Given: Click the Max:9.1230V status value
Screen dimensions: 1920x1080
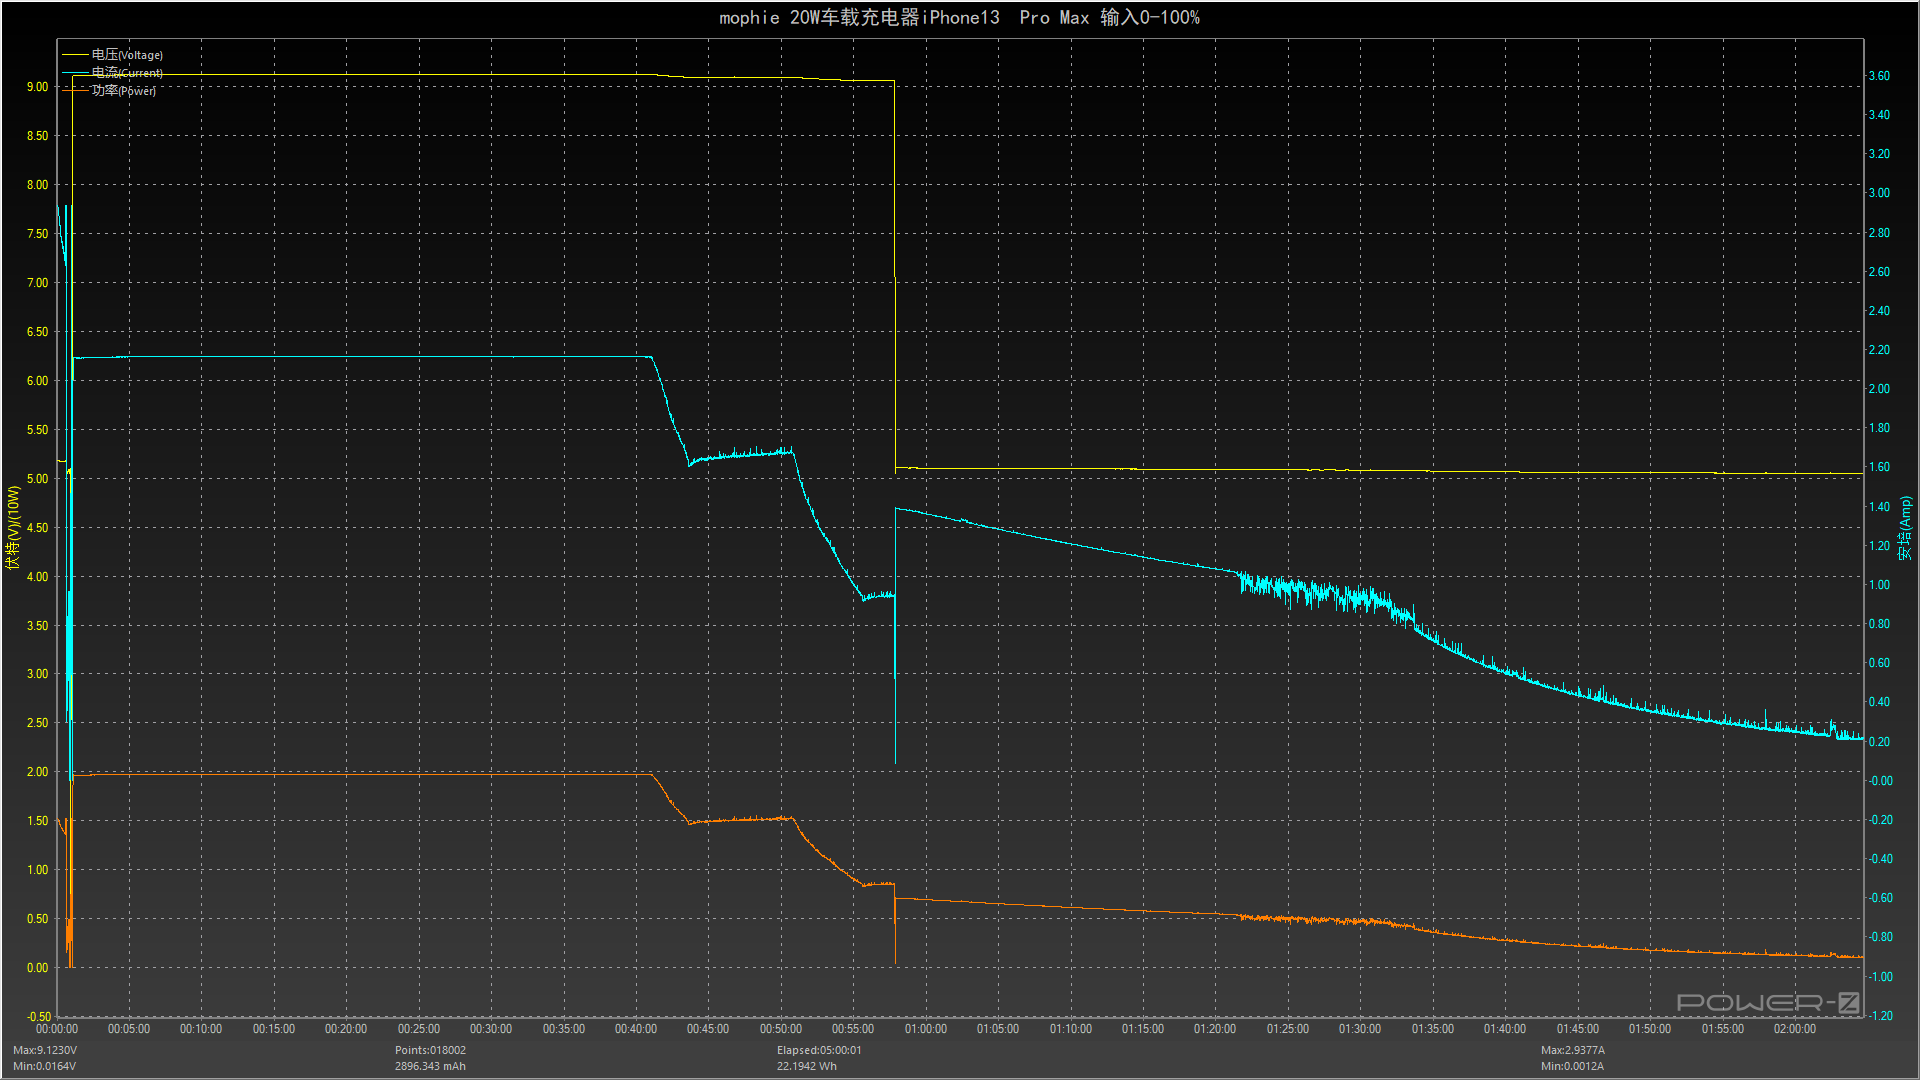Looking at the screenshot, I should pos(45,1050).
